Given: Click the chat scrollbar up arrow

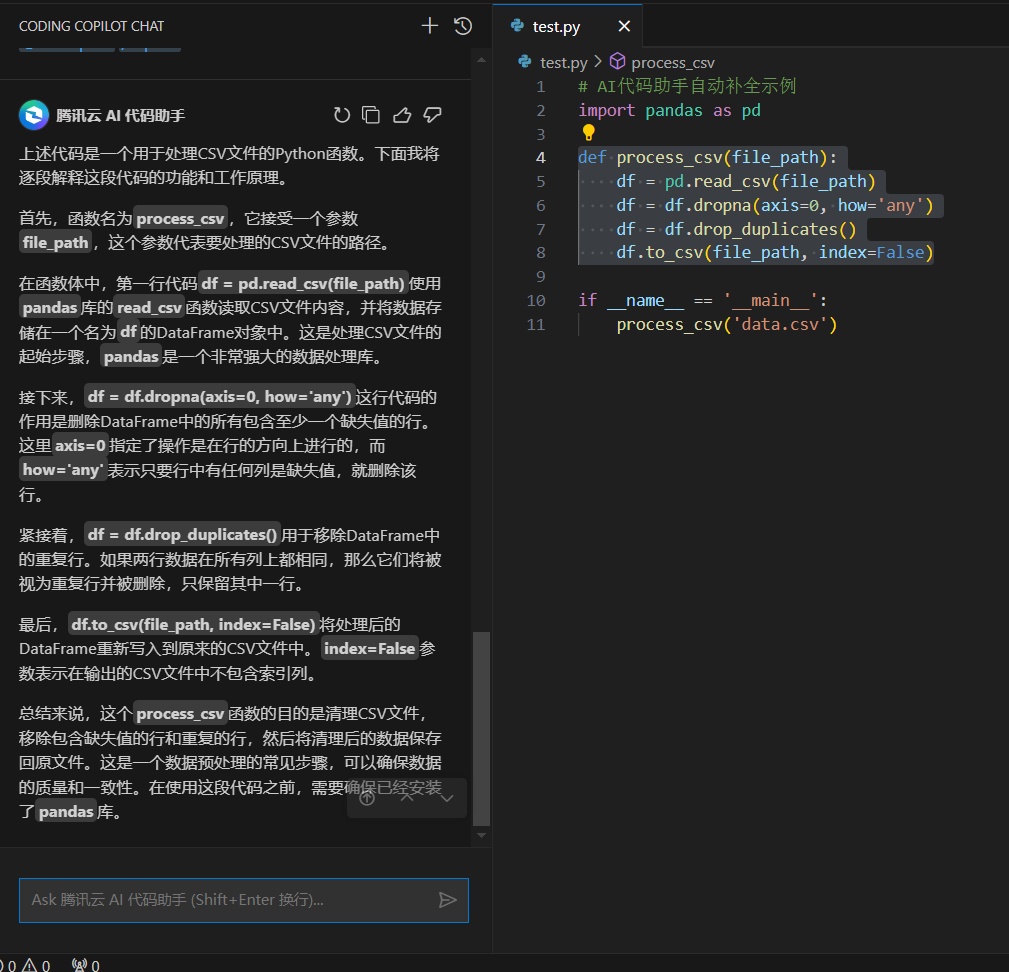Looking at the screenshot, I should point(481,60).
